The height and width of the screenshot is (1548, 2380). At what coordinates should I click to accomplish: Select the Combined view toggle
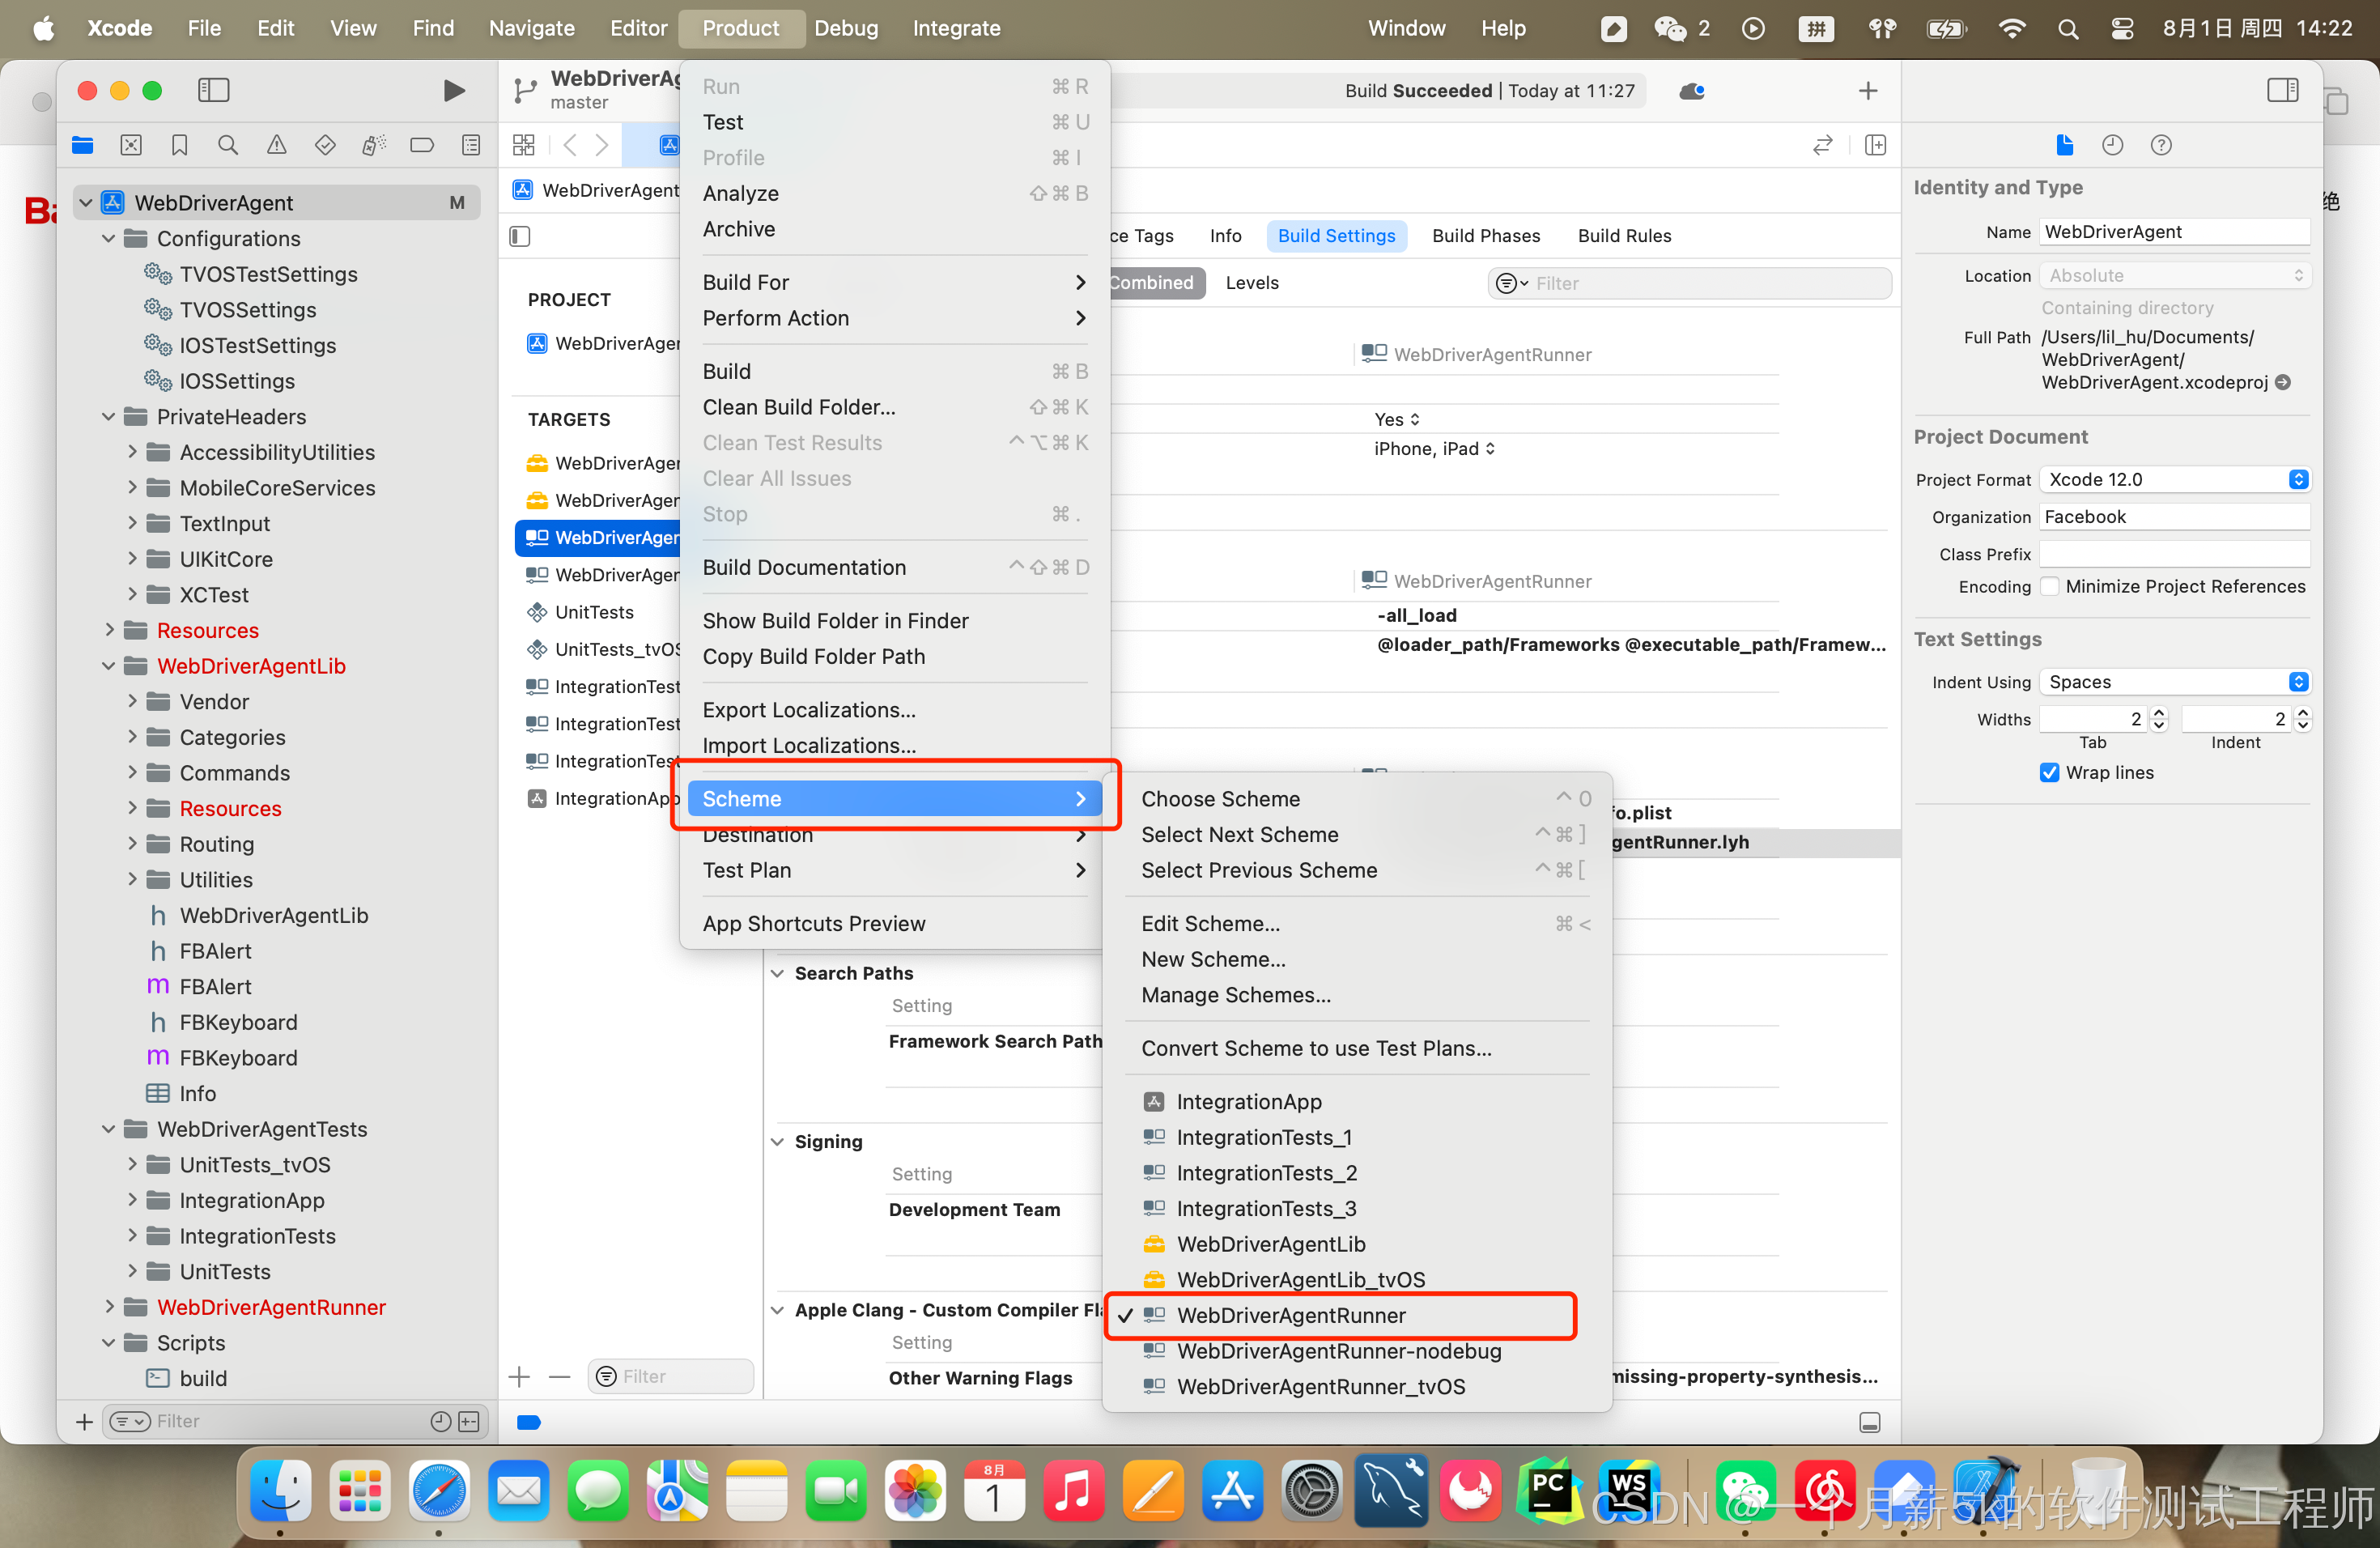click(1151, 283)
